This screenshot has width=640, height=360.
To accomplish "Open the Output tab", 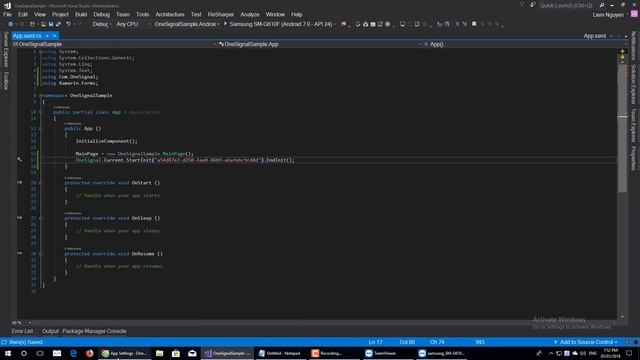I will pyautogui.click(x=50, y=331).
